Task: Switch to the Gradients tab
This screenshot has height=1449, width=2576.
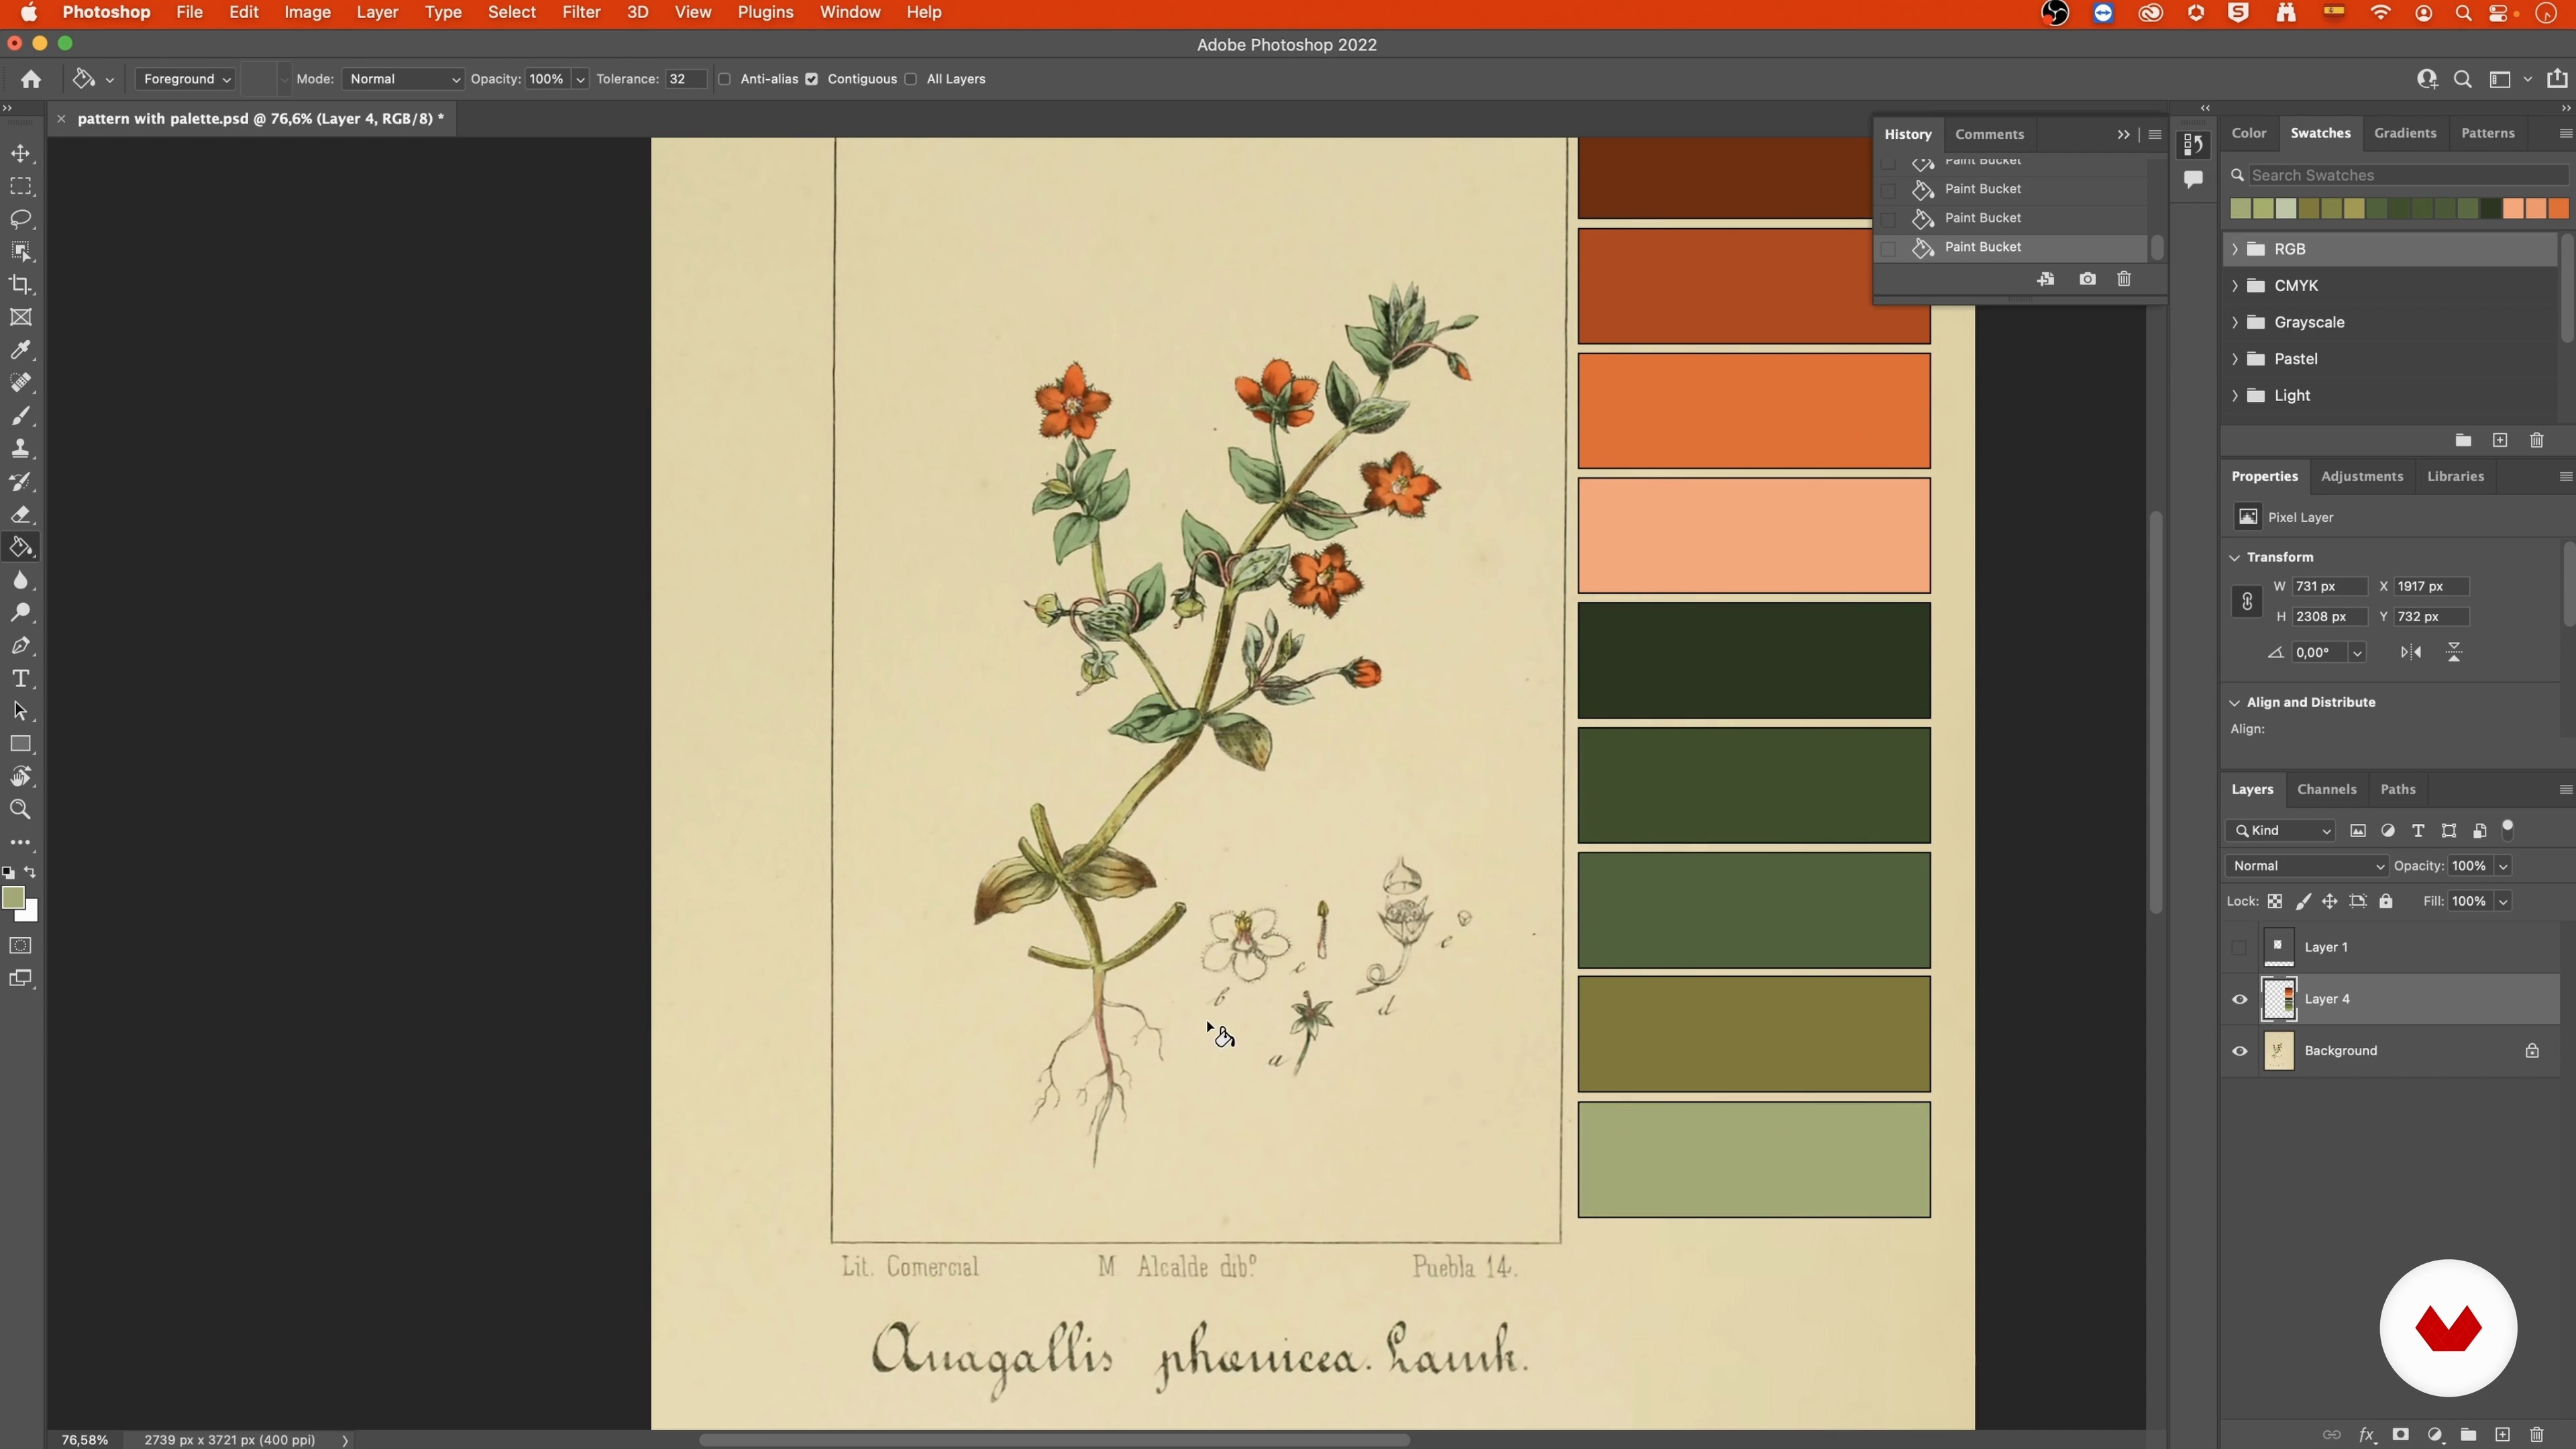Action: click(x=2405, y=133)
